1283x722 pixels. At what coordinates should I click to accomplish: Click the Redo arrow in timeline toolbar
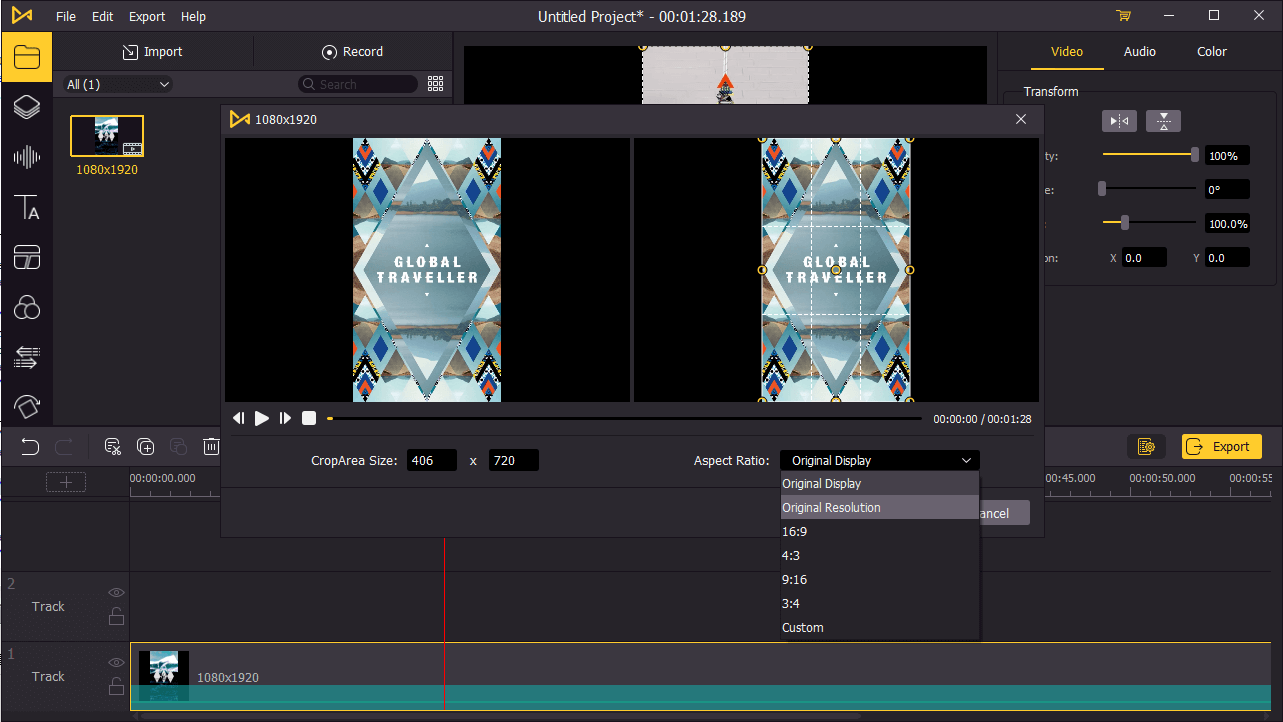coord(64,447)
